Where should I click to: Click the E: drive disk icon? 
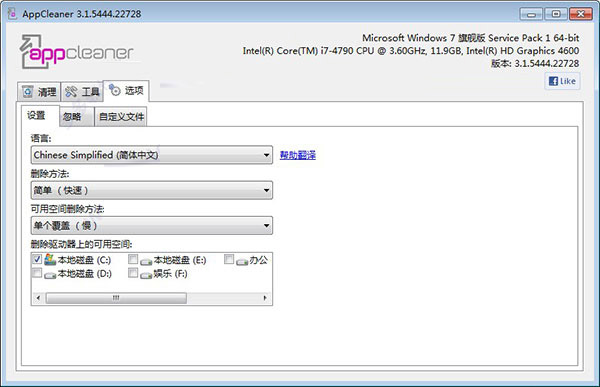coord(146,262)
